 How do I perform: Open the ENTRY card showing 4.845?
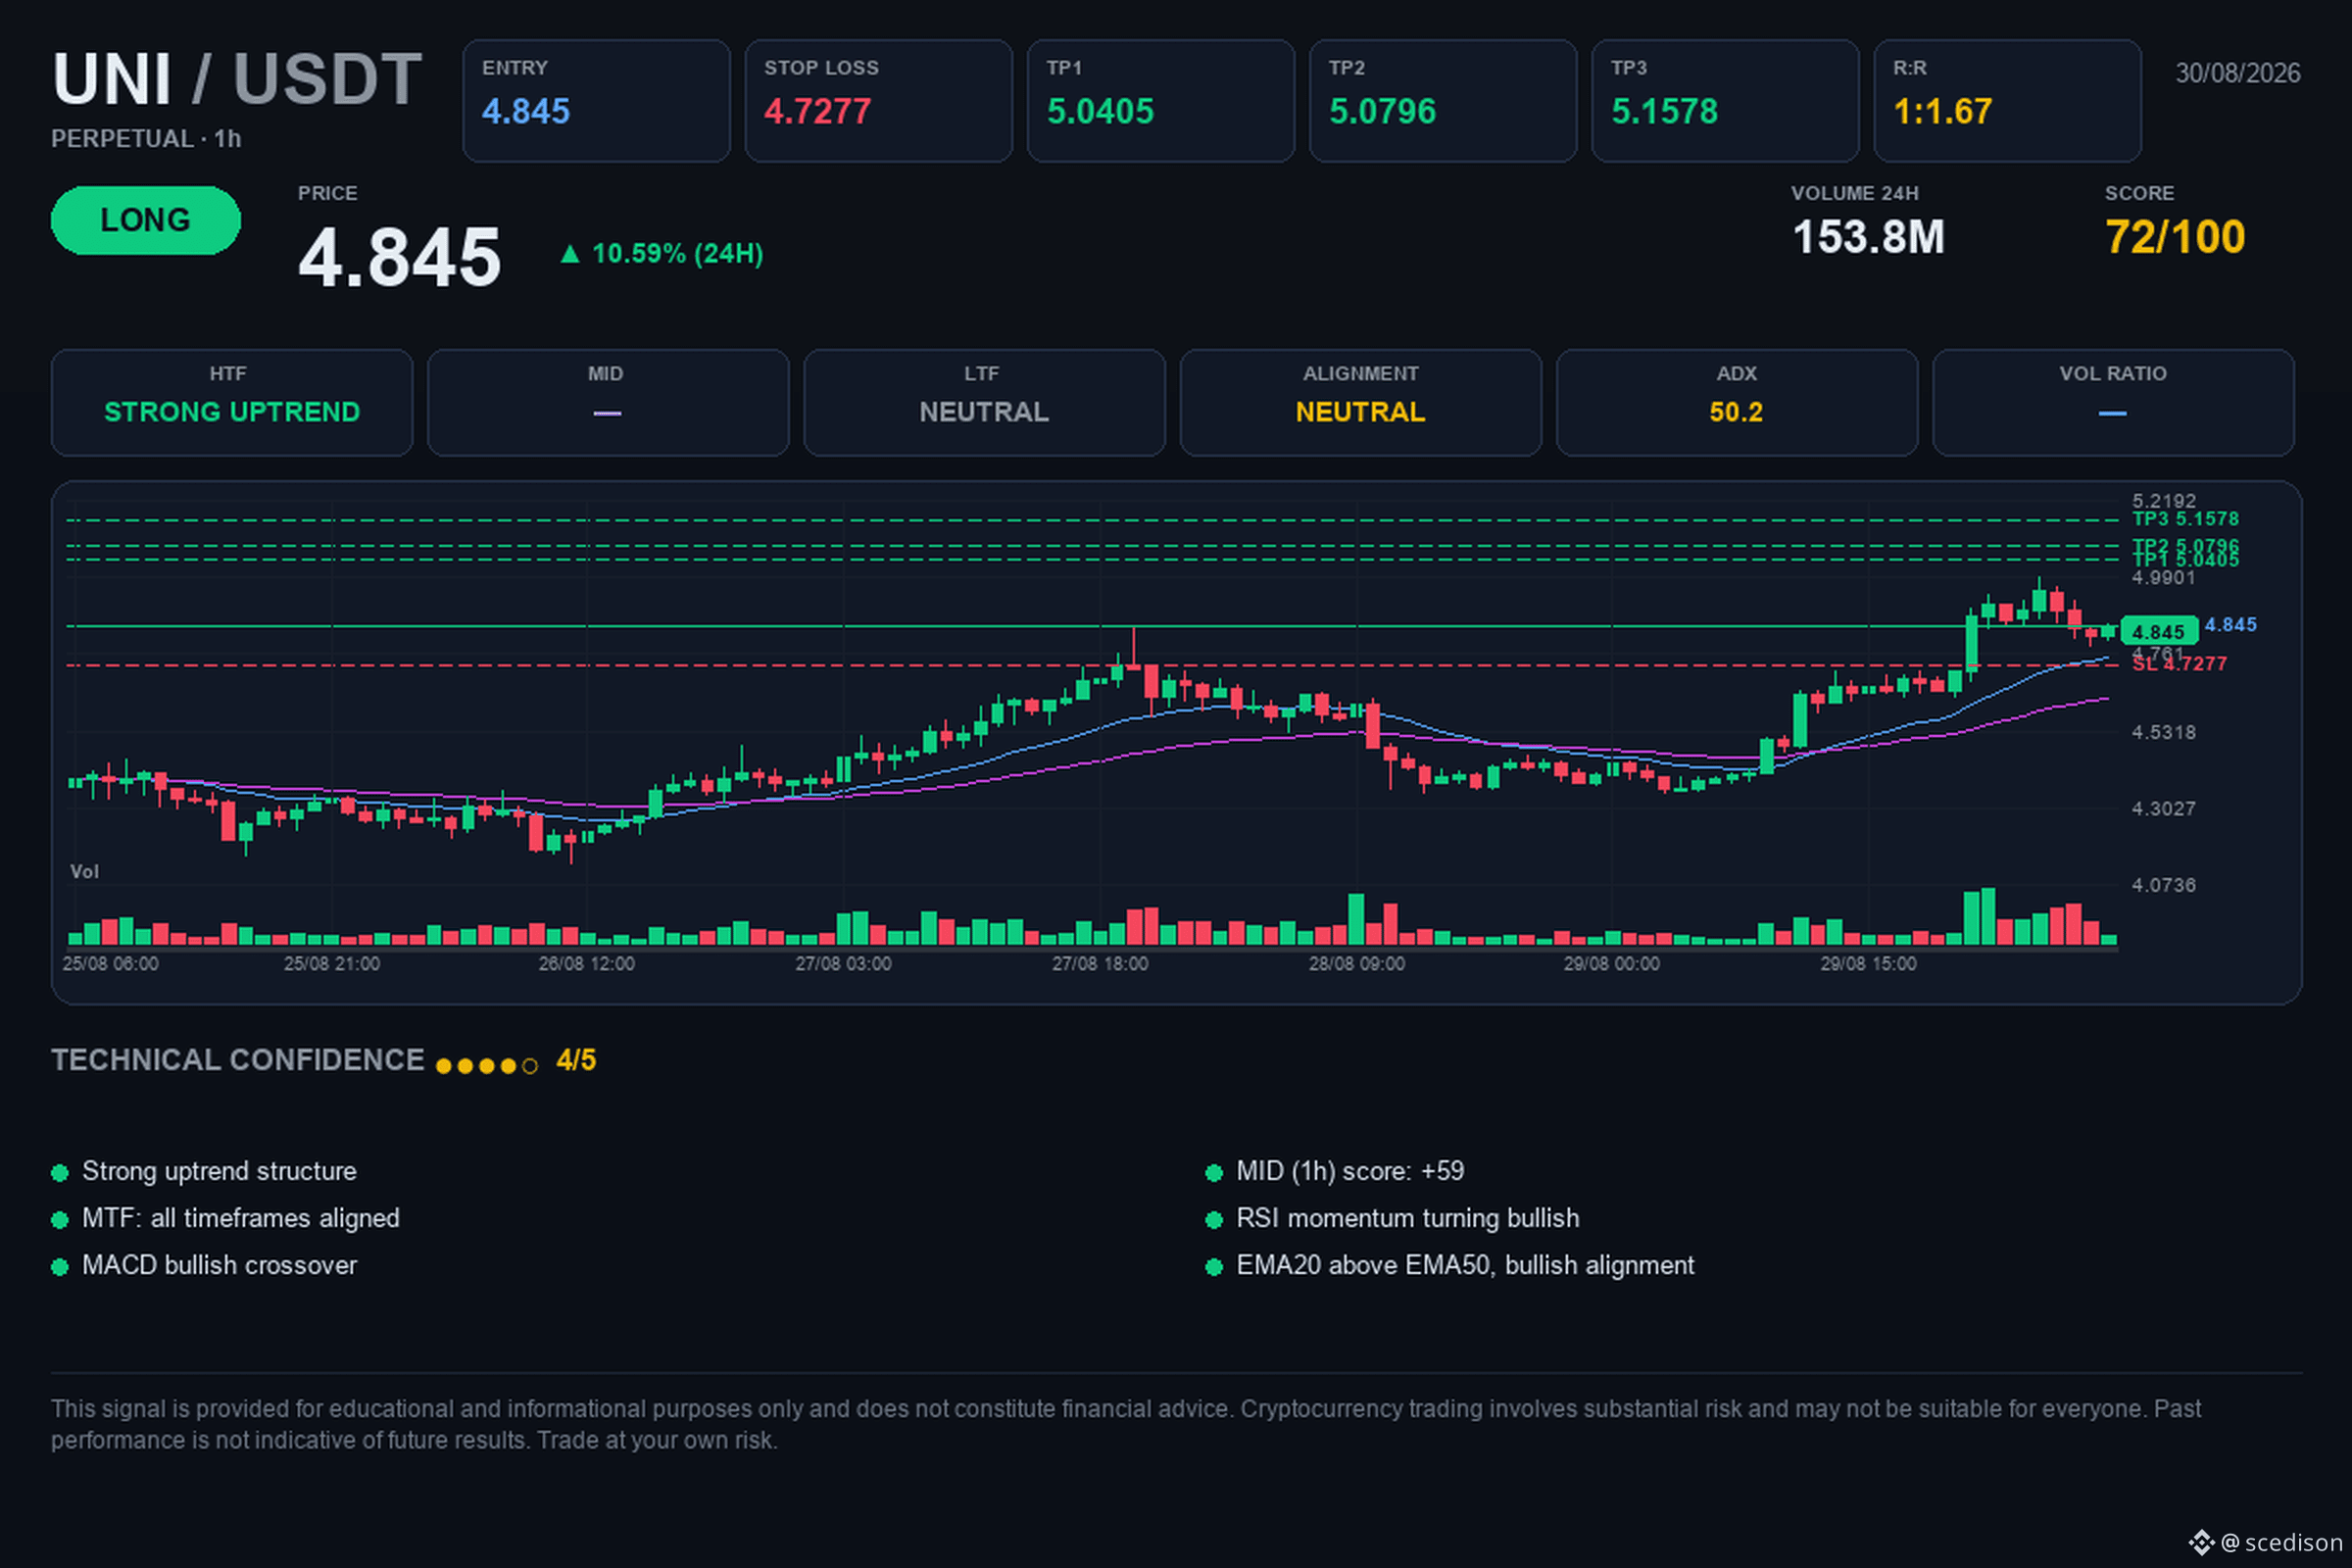coord(596,101)
